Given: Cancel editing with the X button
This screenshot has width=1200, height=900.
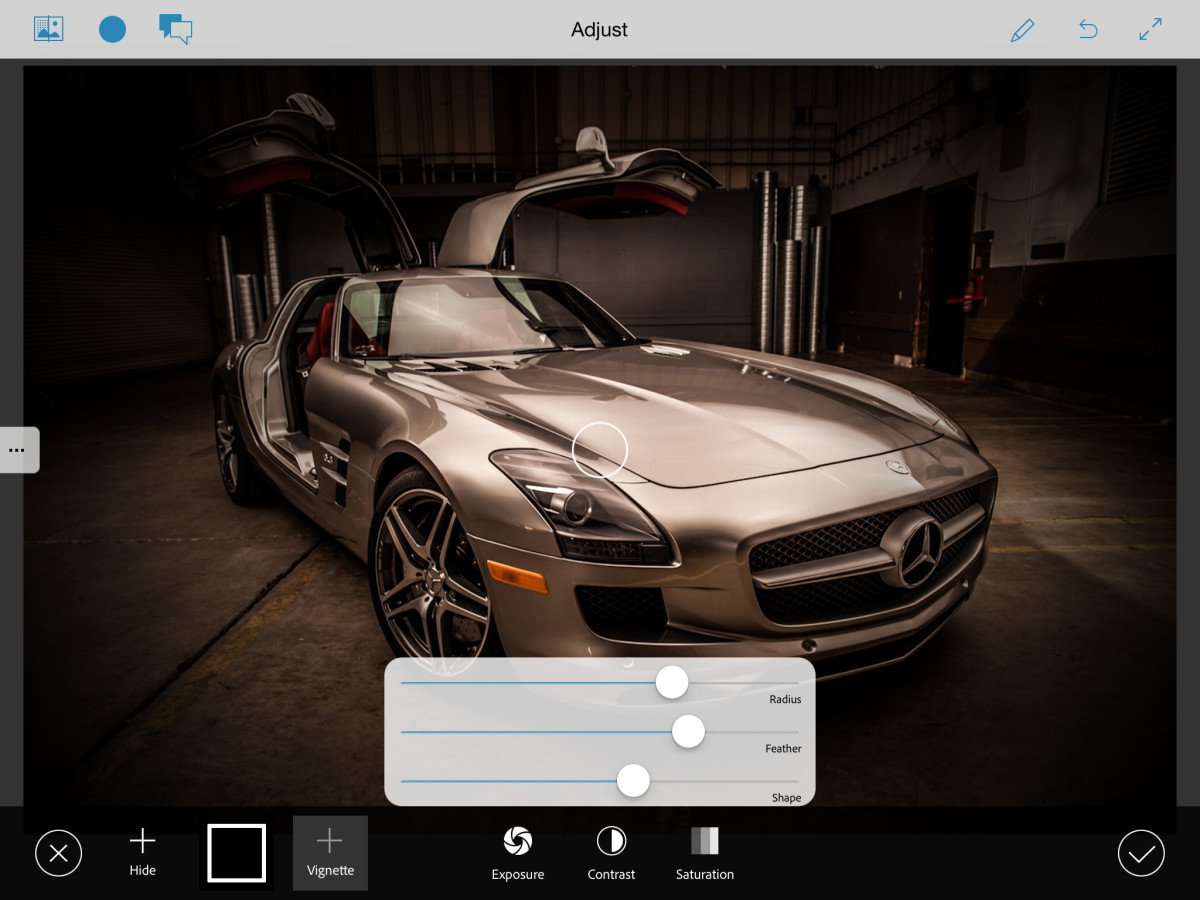Looking at the screenshot, I should tap(58, 853).
